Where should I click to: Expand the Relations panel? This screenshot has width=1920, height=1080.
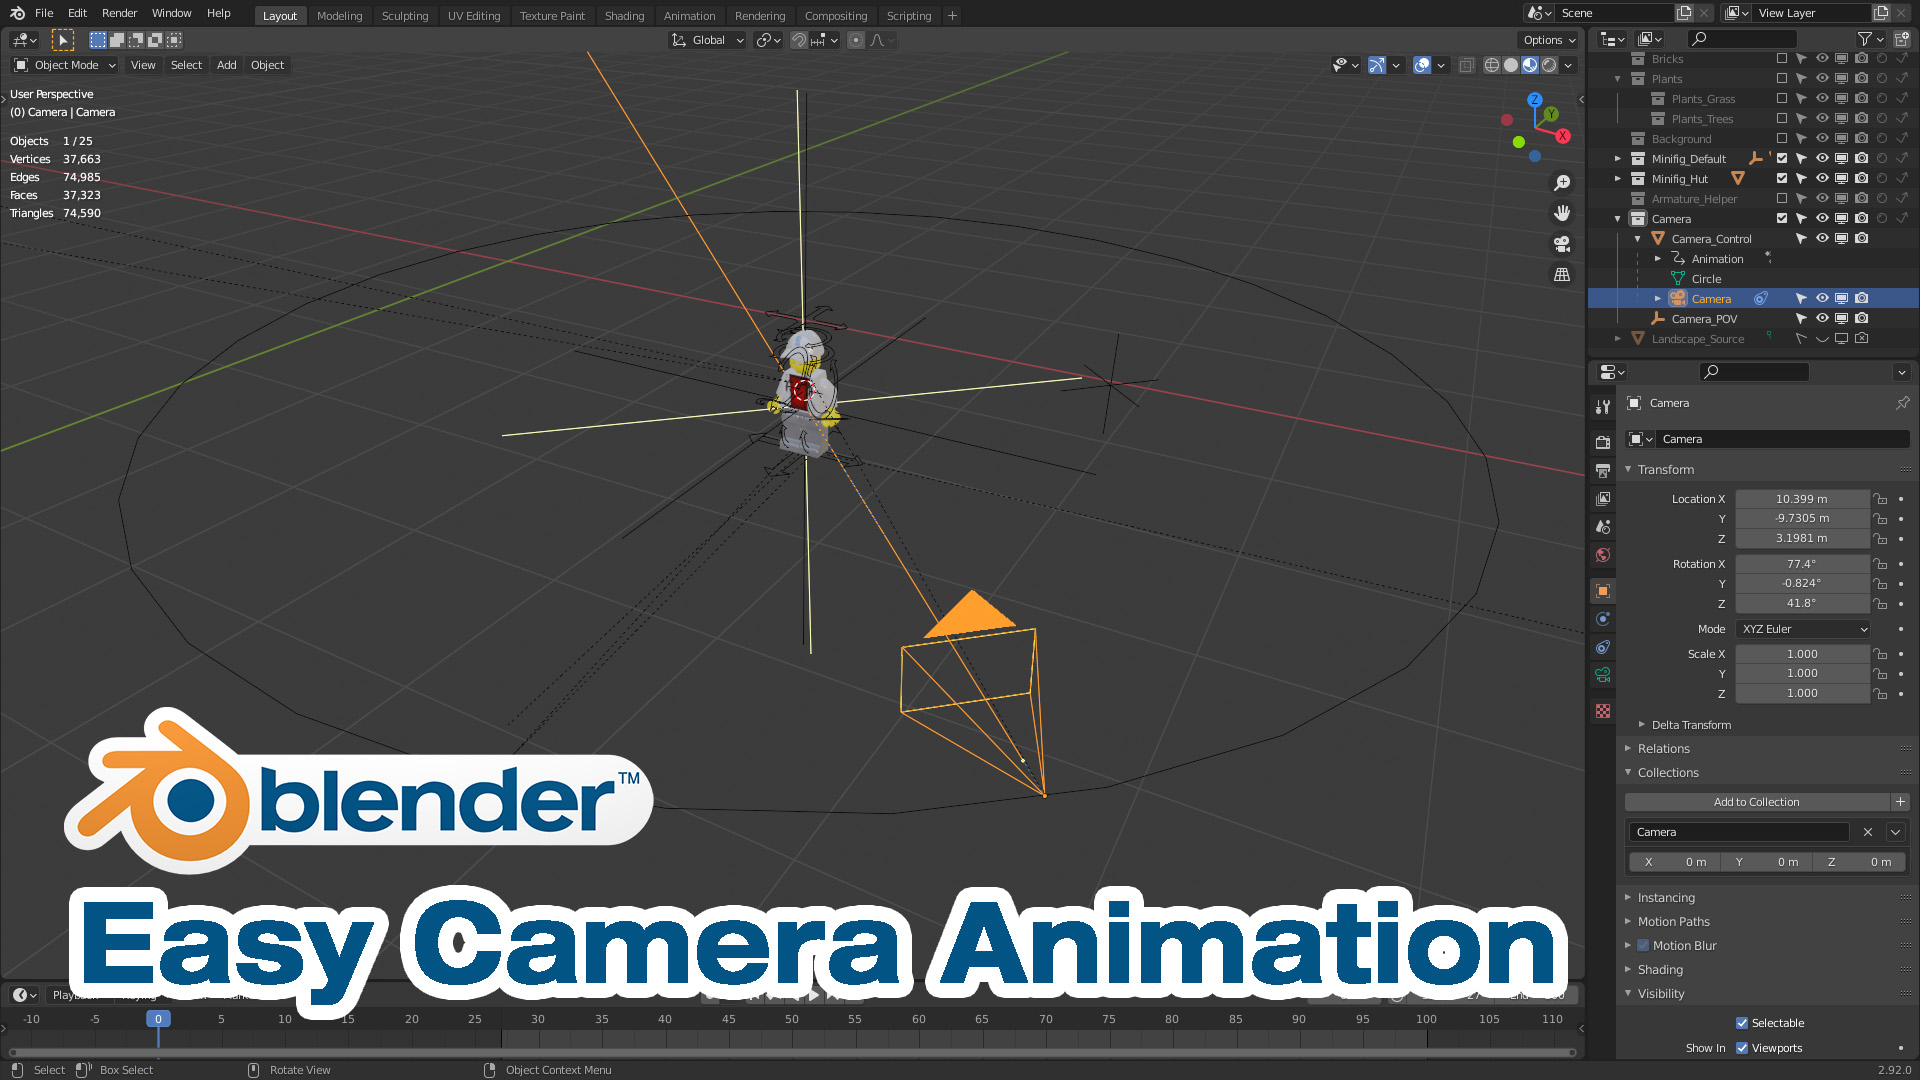pos(1628,748)
